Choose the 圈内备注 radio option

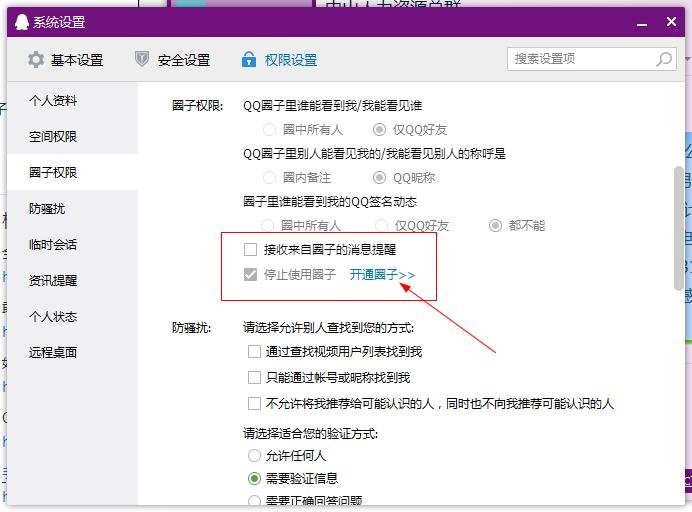[x=269, y=178]
